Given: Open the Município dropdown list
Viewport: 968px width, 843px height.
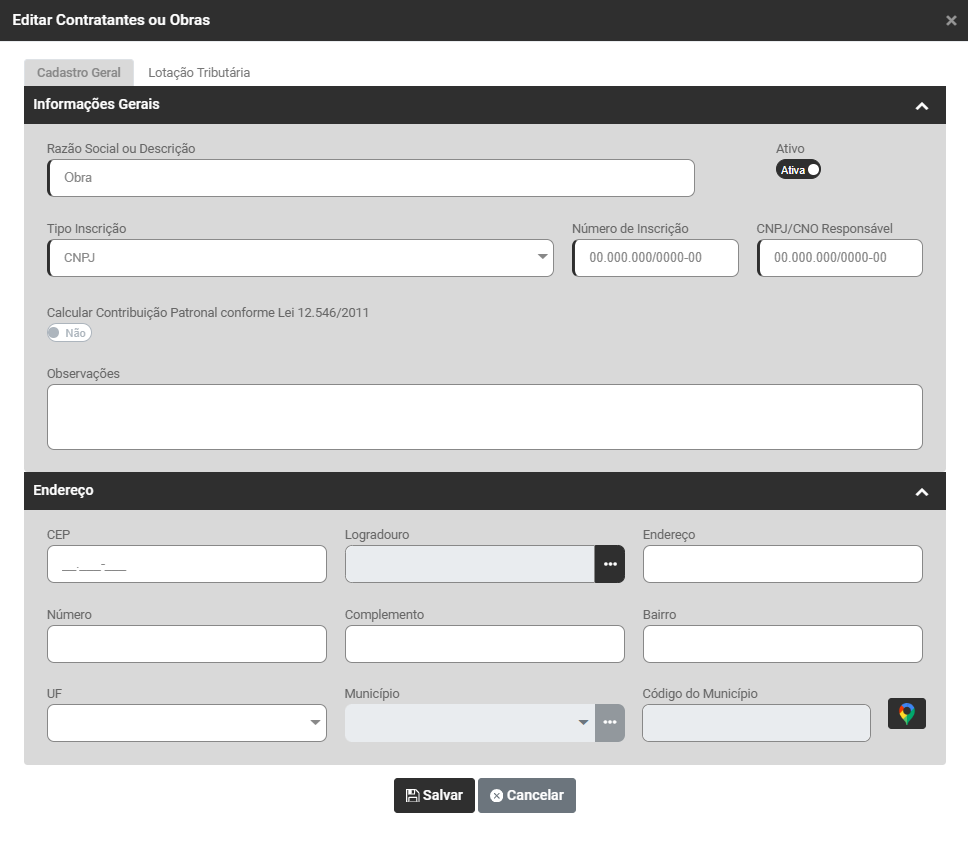Looking at the screenshot, I should coord(470,723).
